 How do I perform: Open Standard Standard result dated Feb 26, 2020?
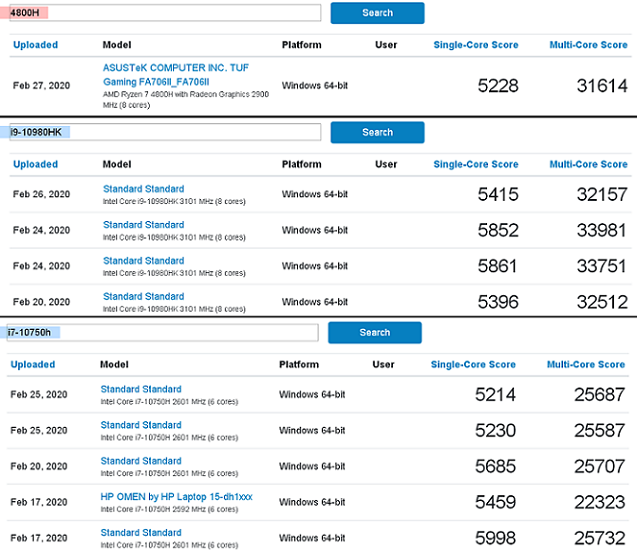143,189
